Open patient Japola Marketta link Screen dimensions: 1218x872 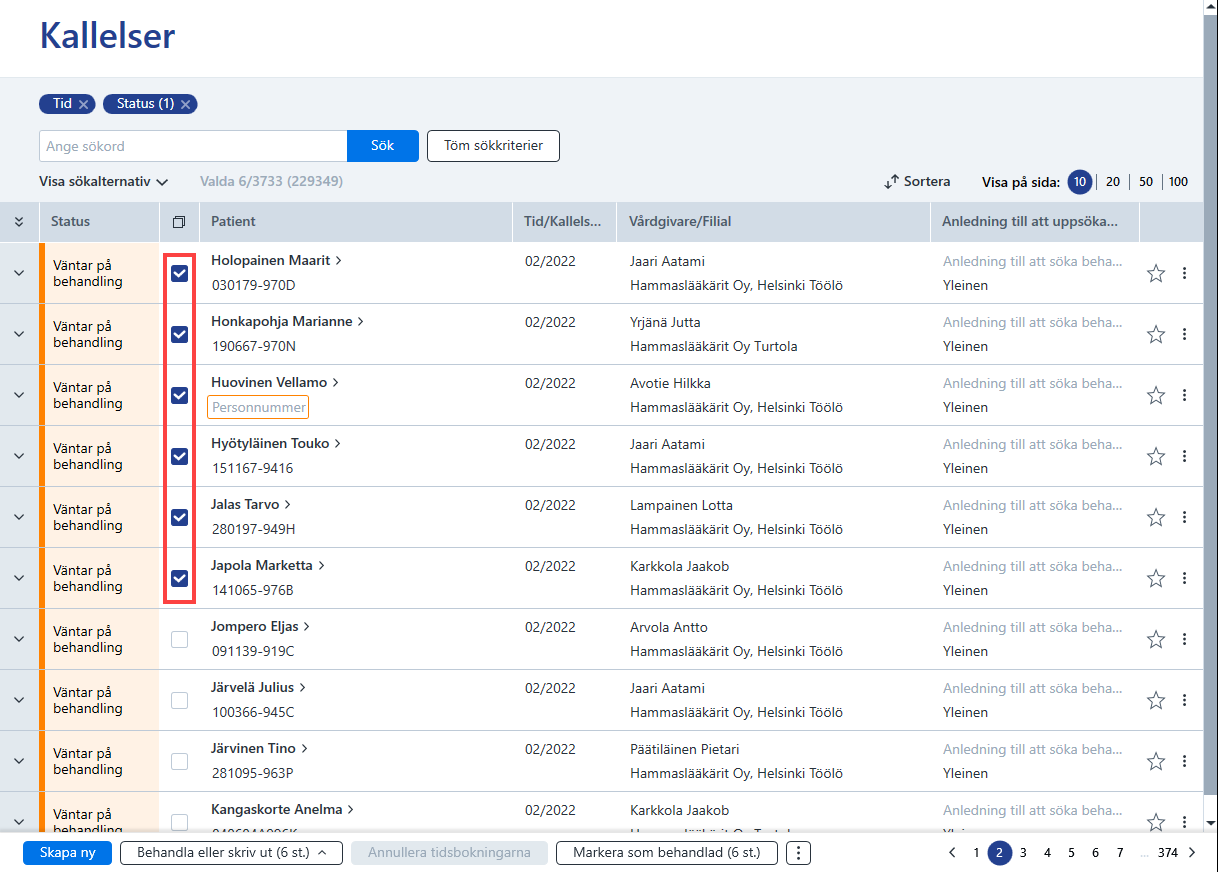point(268,565)
